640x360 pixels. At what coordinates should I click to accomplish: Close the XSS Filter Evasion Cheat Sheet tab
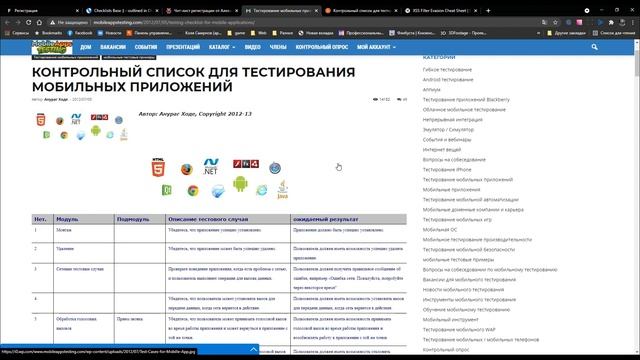pyautogui.click(x=476, y=11)
